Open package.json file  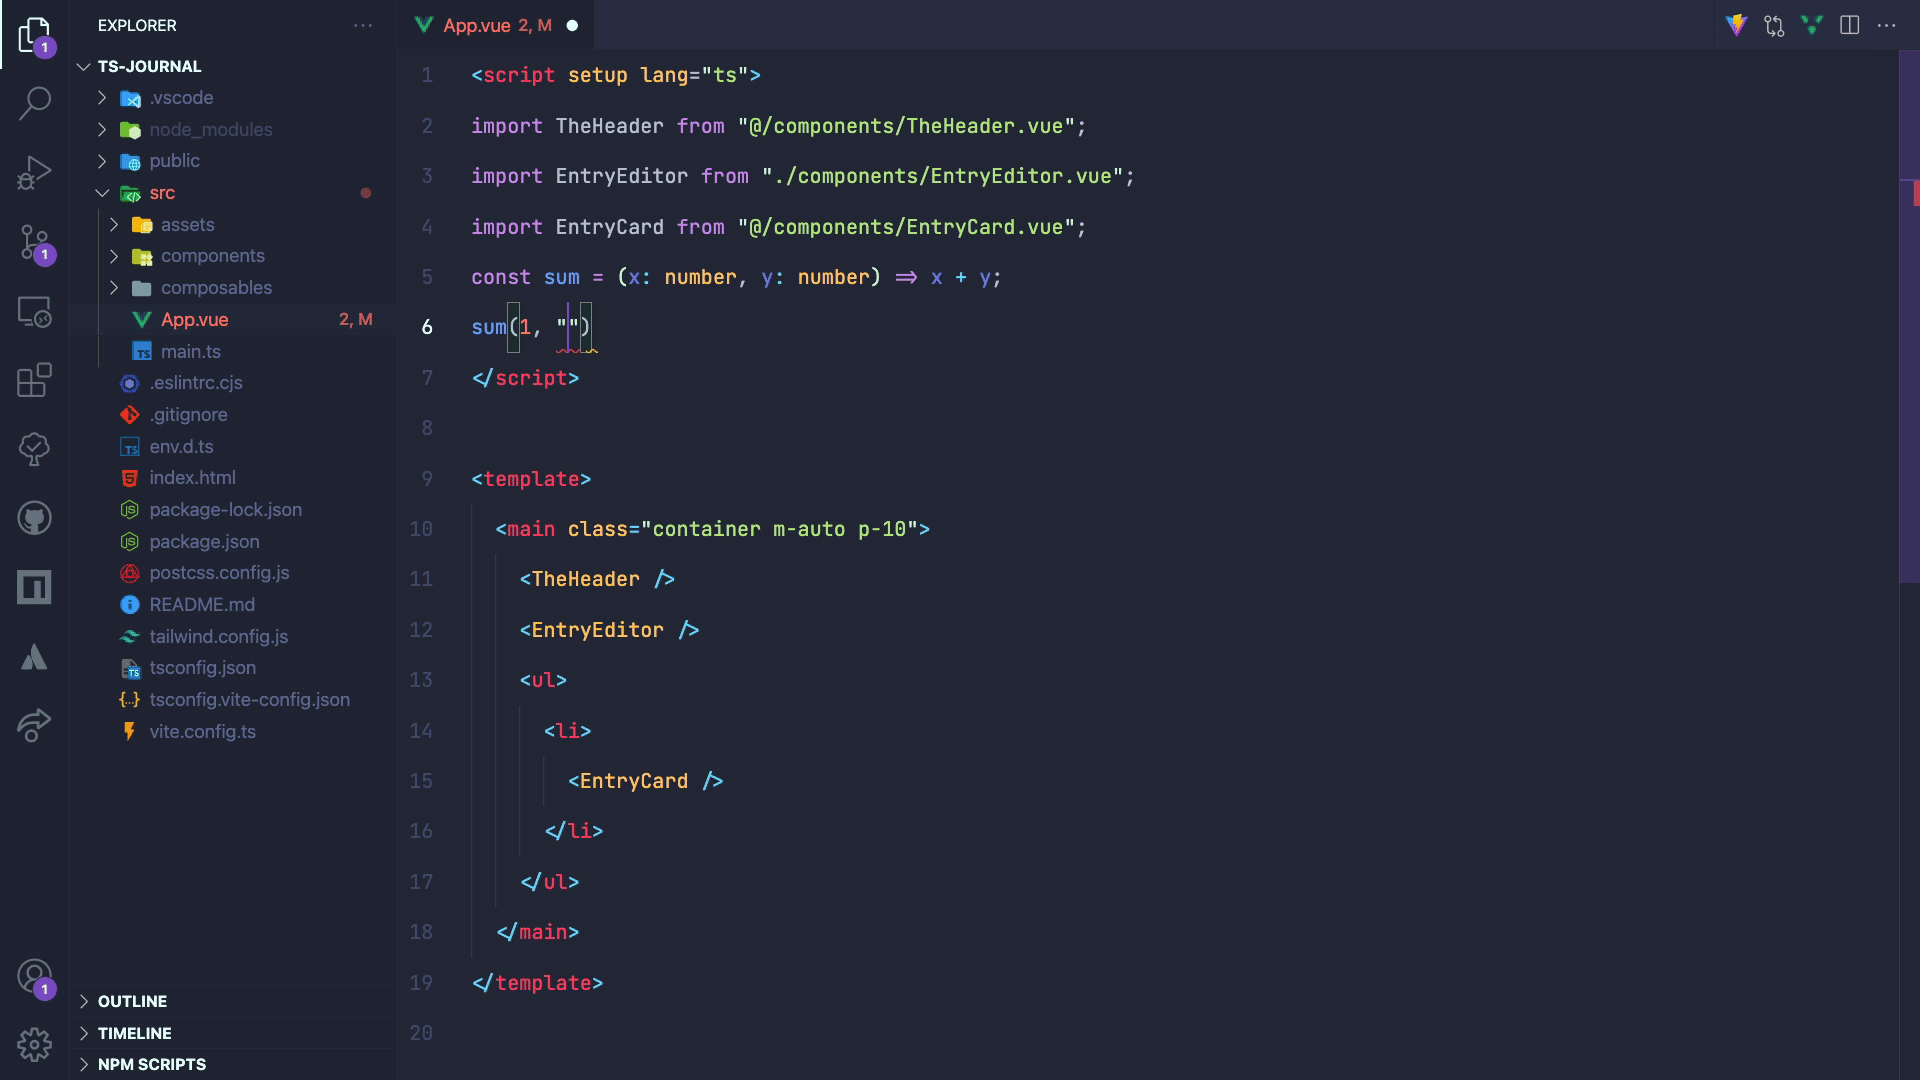pos(233,541)
